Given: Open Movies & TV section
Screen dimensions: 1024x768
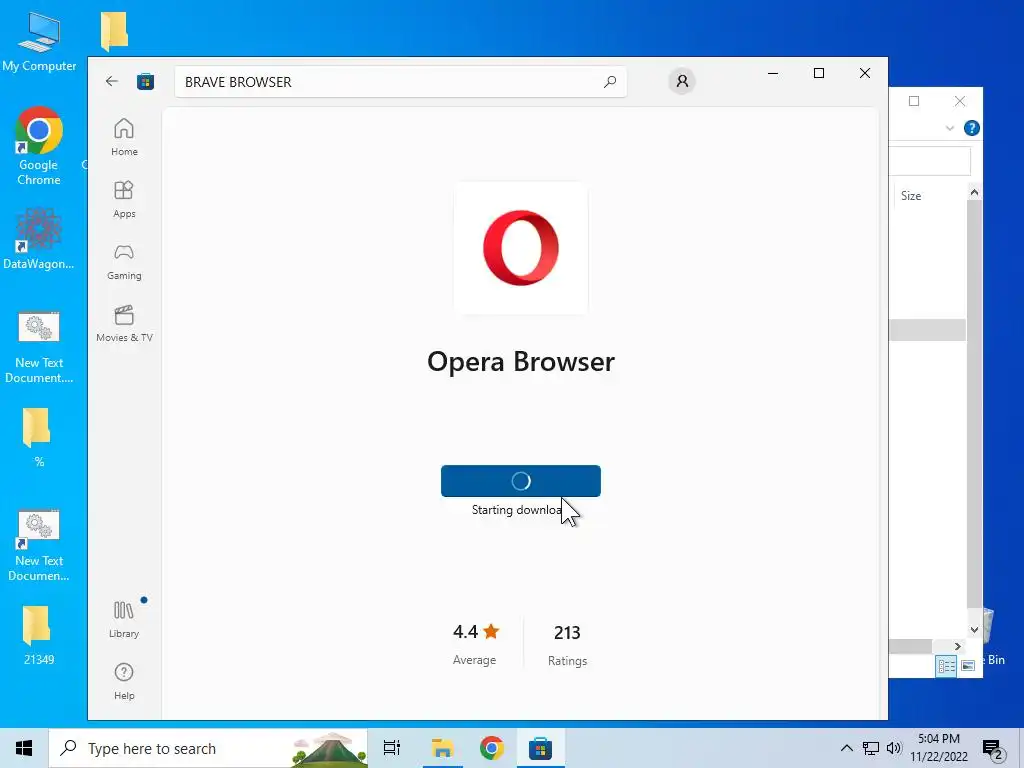Looking at the screenshot, I should coord(124,323).
